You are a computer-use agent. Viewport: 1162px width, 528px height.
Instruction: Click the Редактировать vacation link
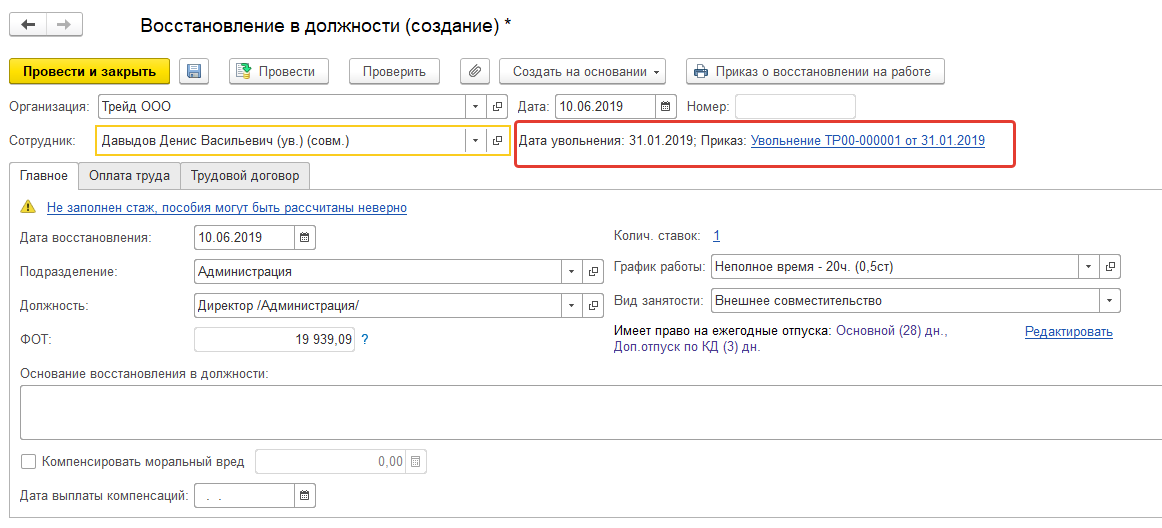tap(1068, 332)
